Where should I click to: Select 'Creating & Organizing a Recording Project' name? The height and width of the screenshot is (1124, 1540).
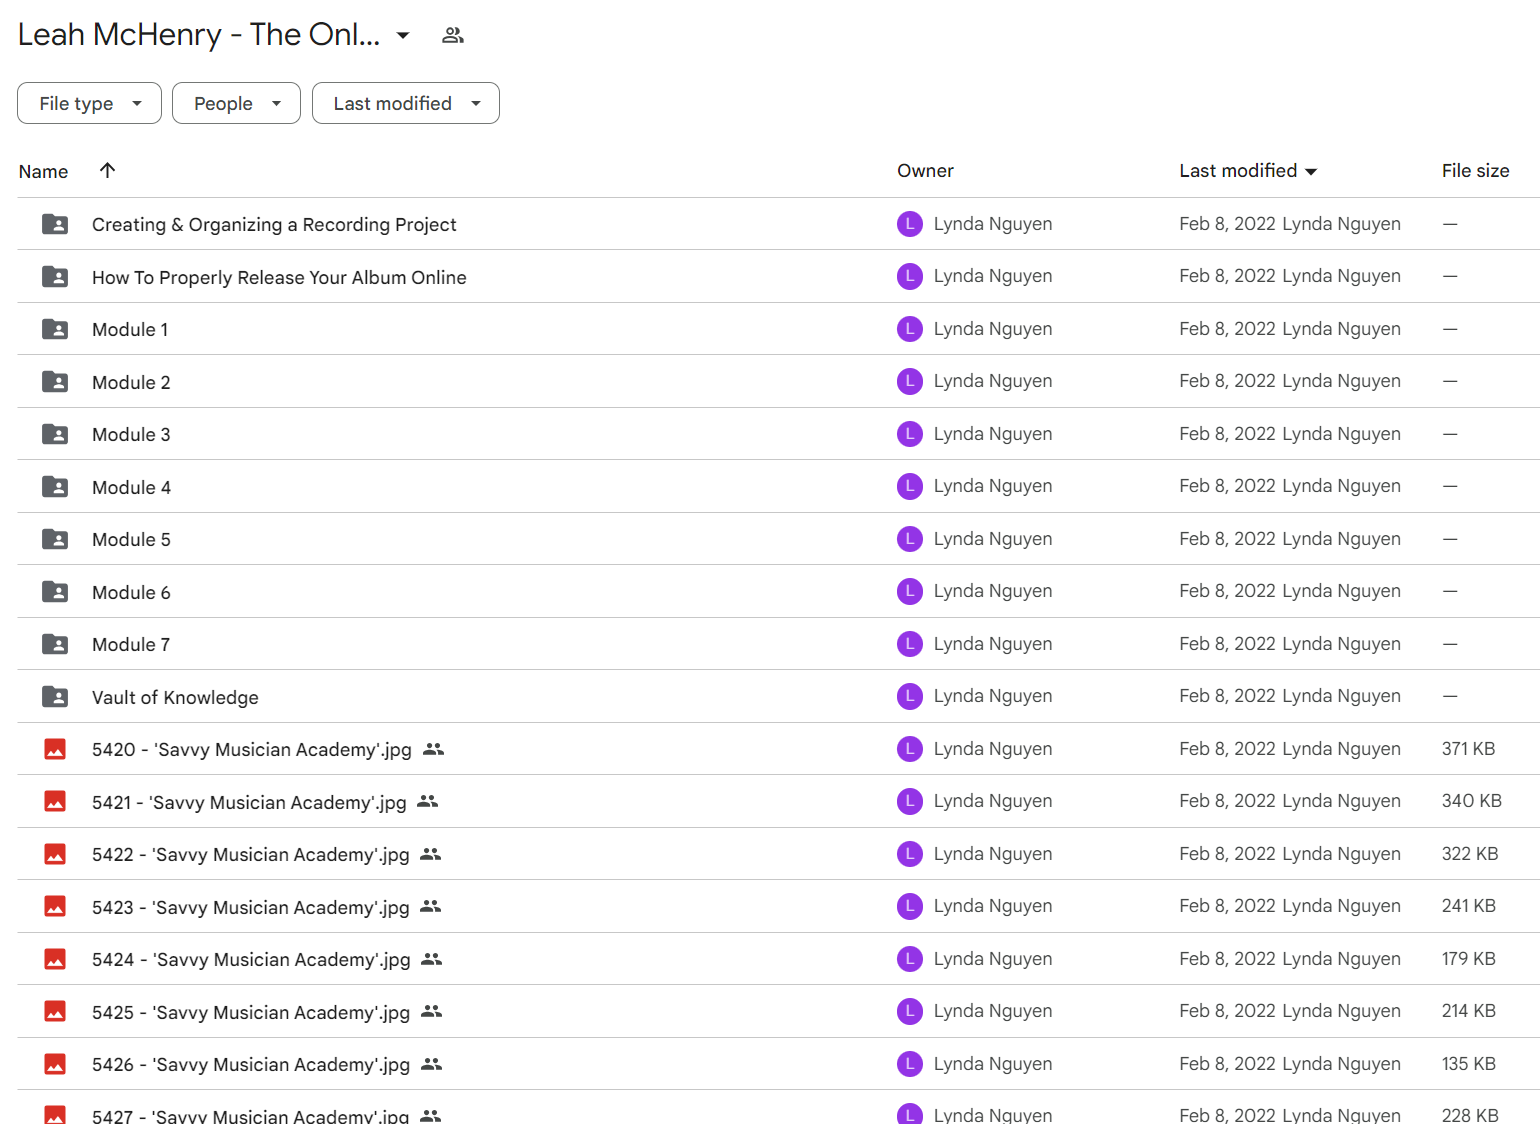274,225
